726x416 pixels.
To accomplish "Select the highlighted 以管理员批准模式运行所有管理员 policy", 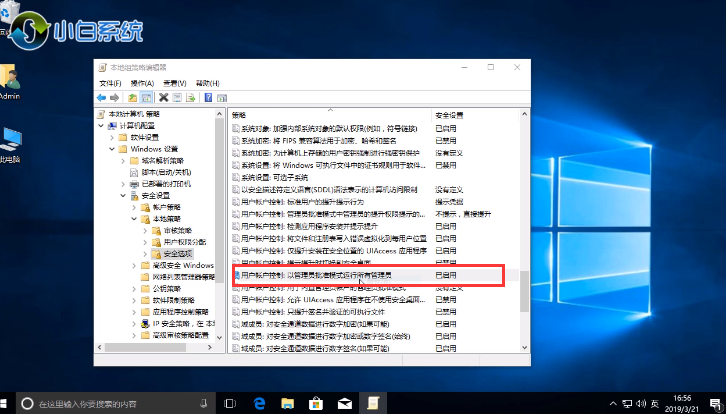I will 320,274.
